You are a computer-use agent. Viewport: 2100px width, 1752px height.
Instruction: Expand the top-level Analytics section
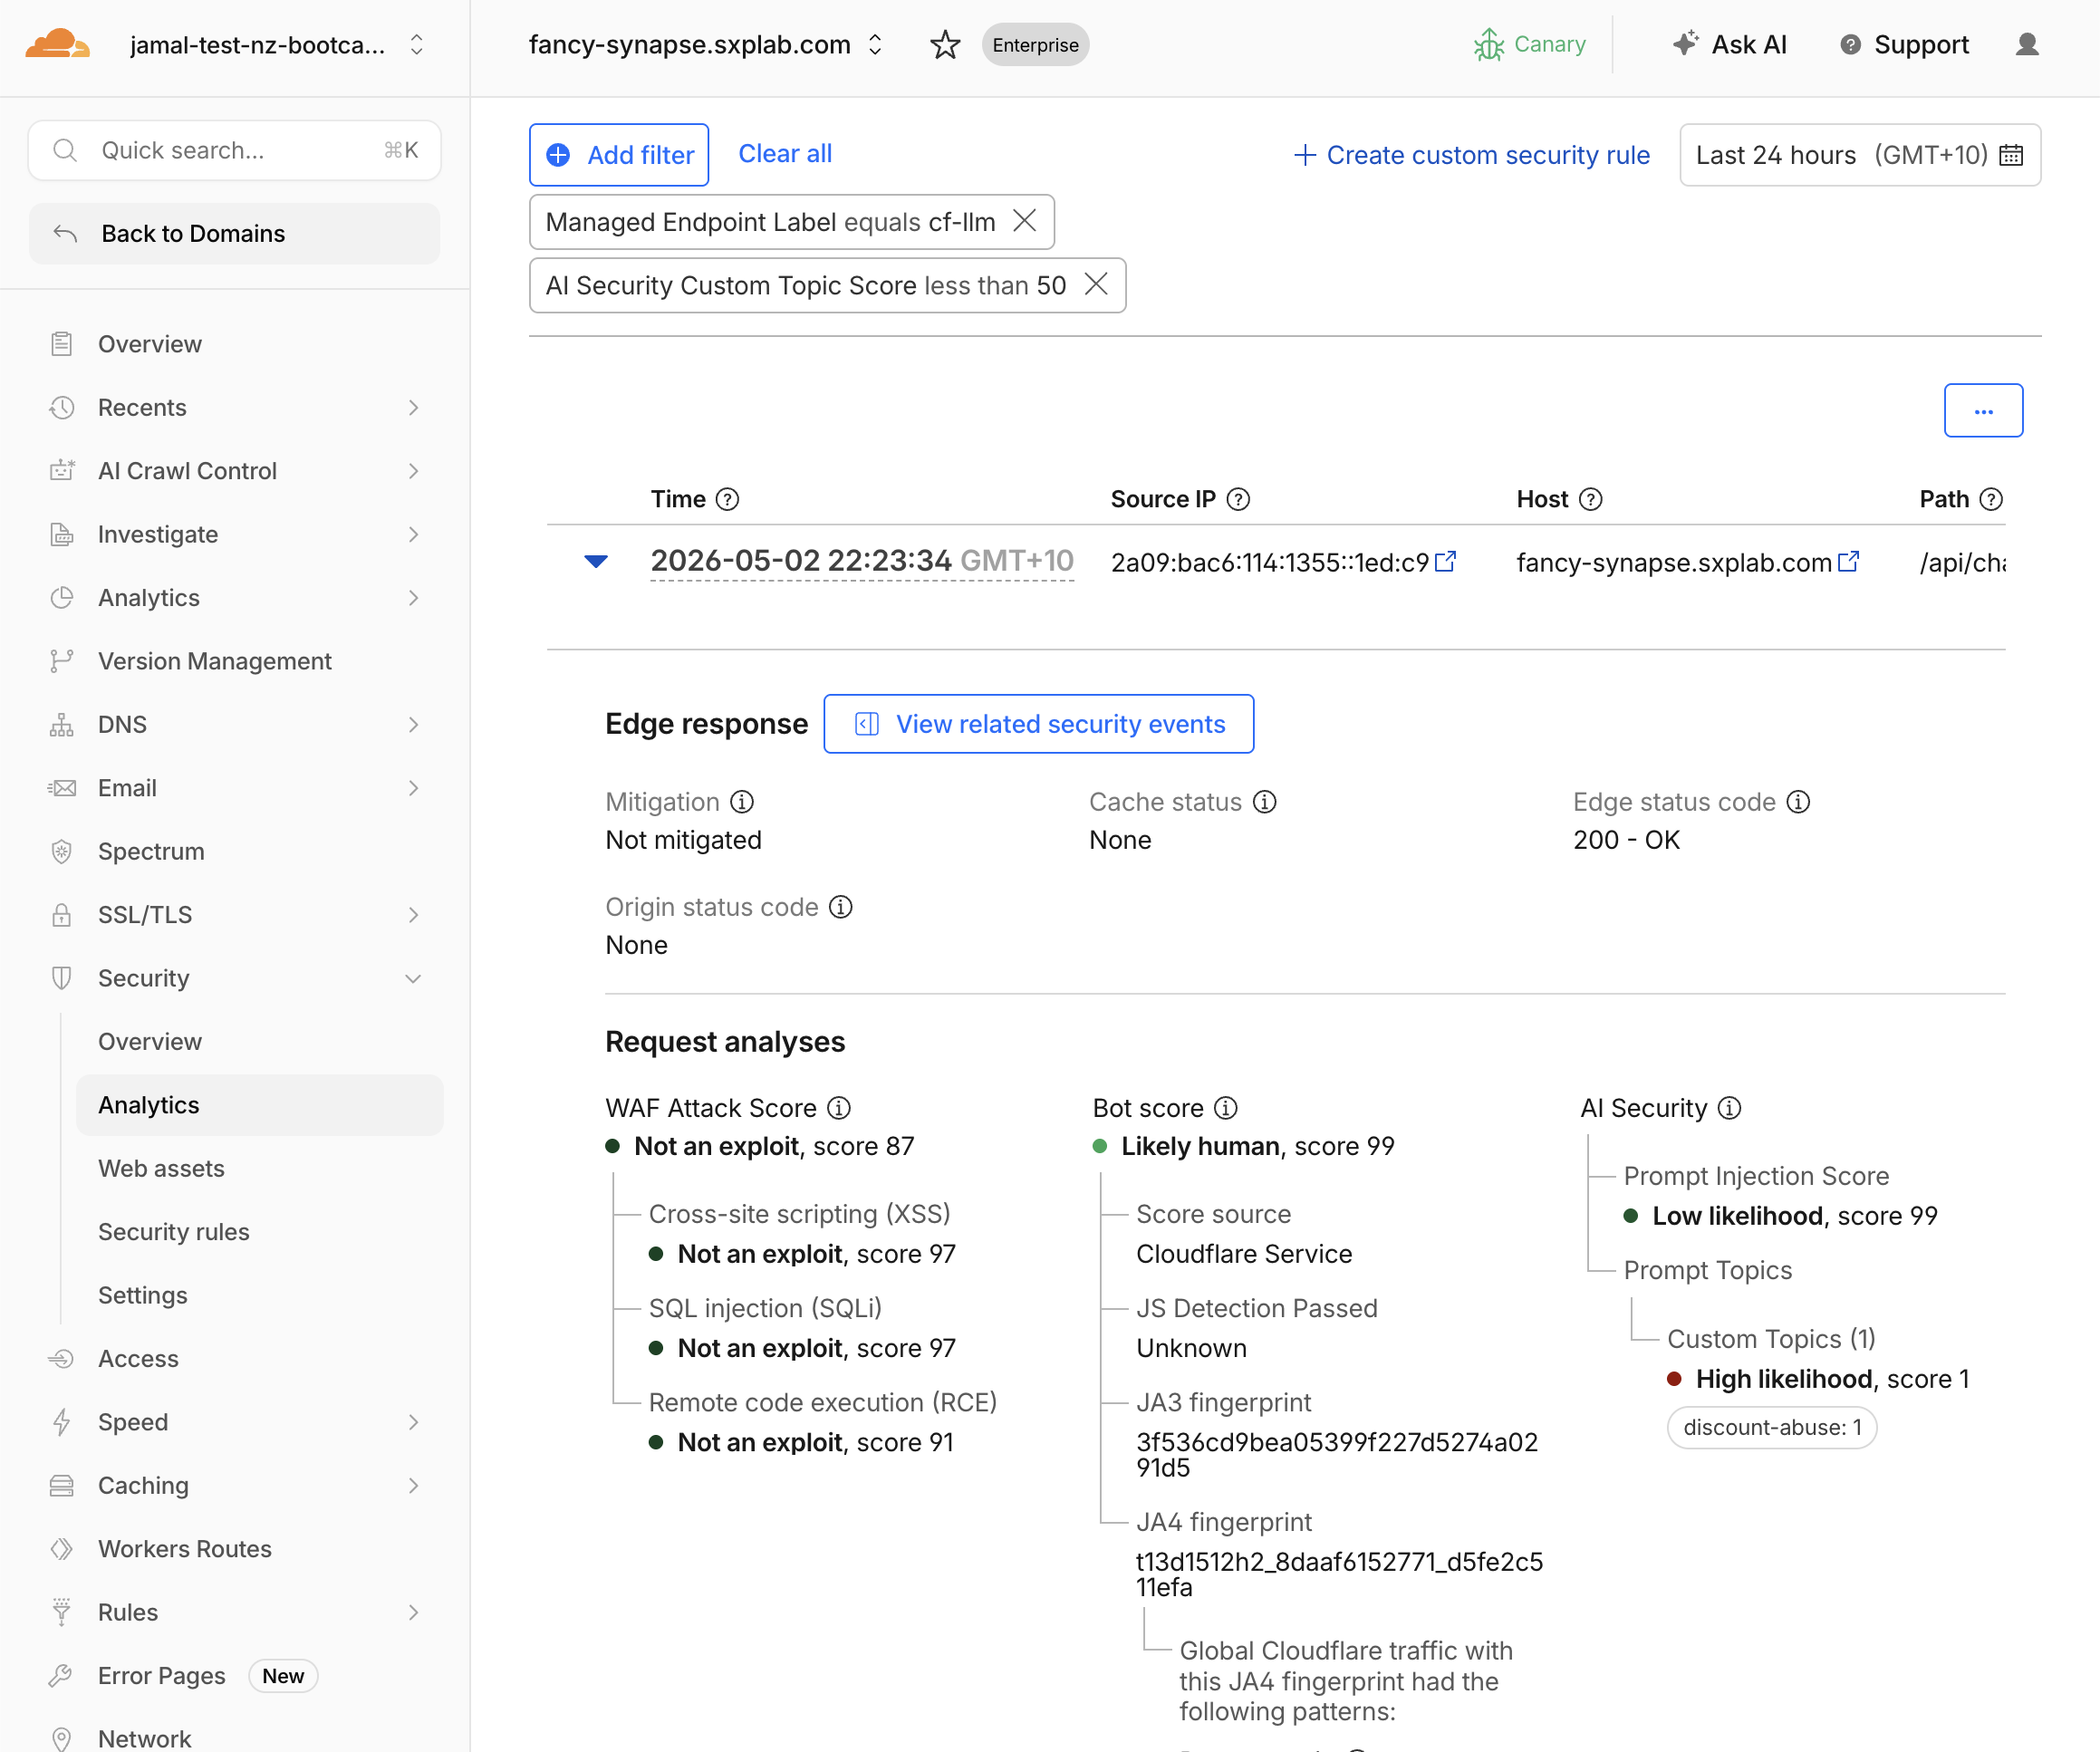point(235,598)
